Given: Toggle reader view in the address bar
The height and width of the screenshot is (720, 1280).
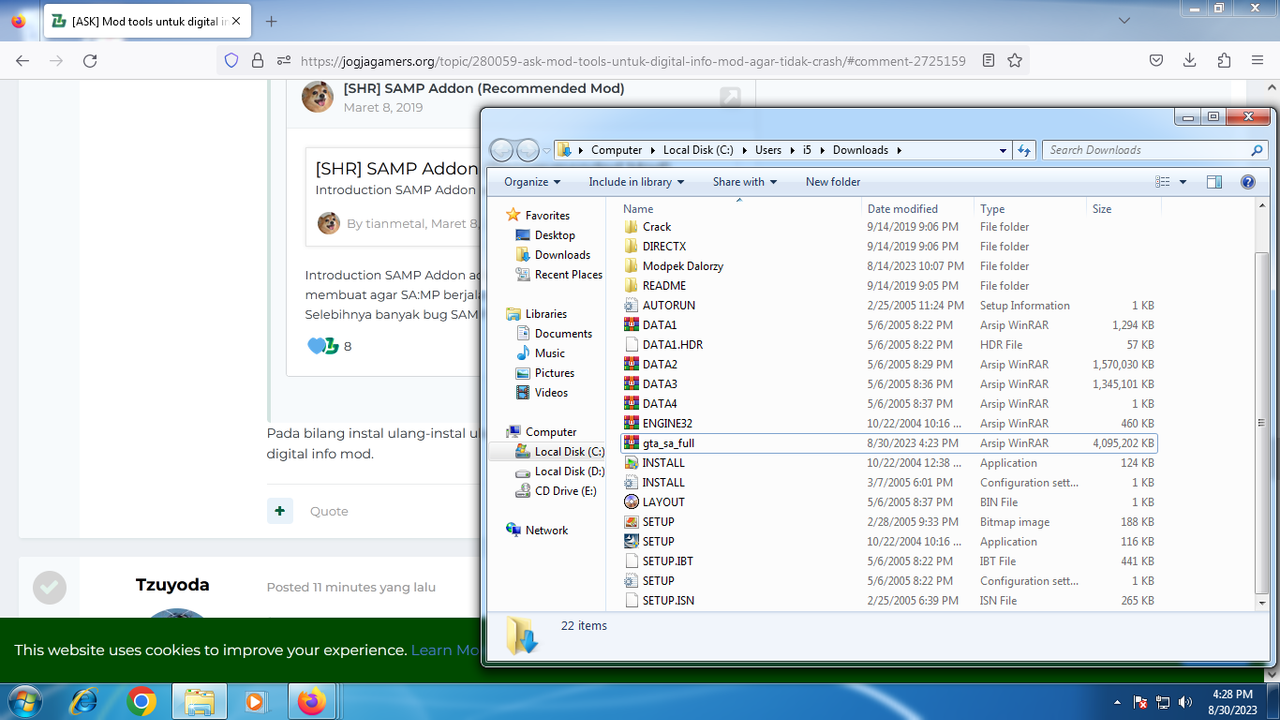Looking at the screenshot, I should point(988,60).
